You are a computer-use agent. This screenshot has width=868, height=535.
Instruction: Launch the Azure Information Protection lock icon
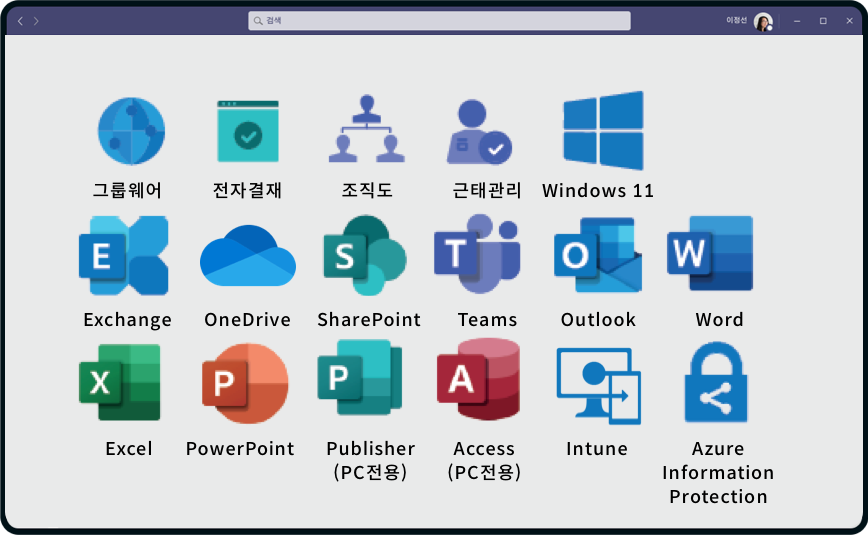[x=716, y=382]
